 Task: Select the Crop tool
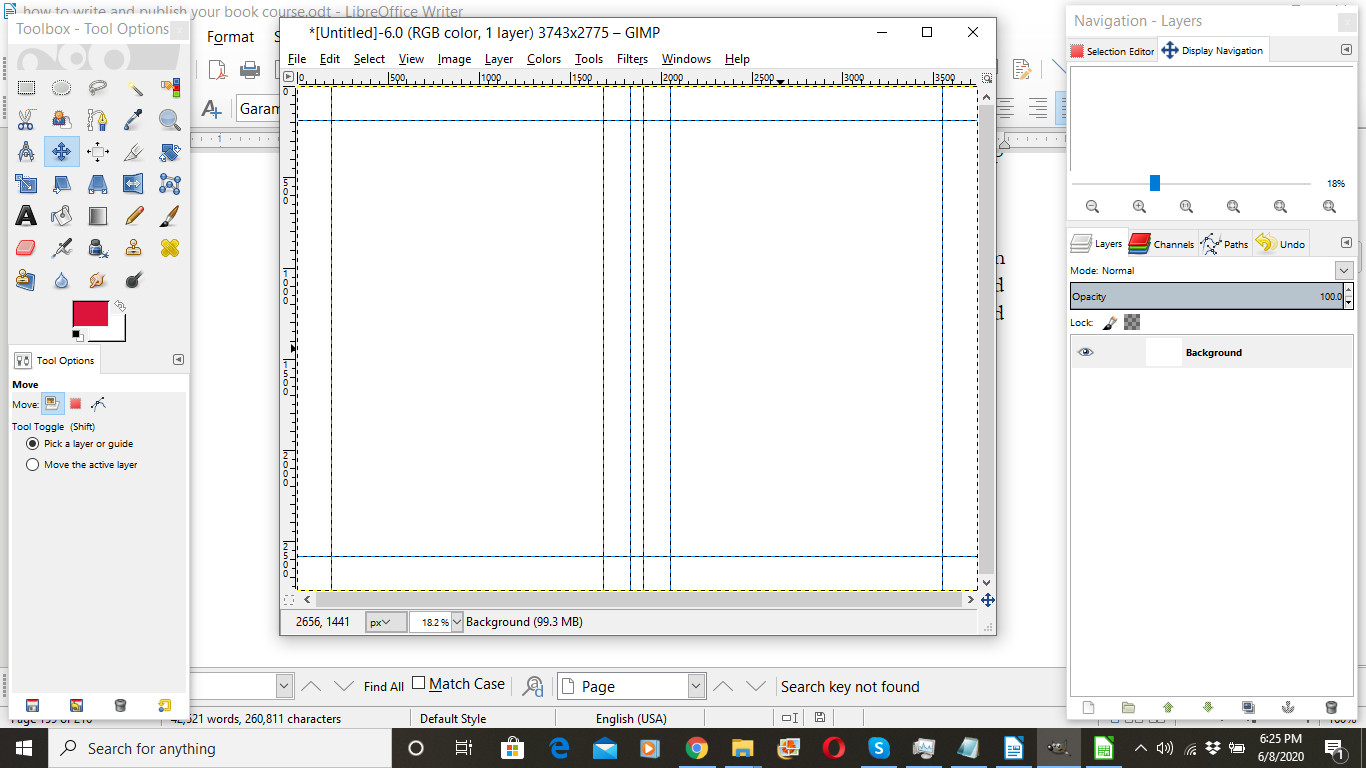(x=134, y=152)
